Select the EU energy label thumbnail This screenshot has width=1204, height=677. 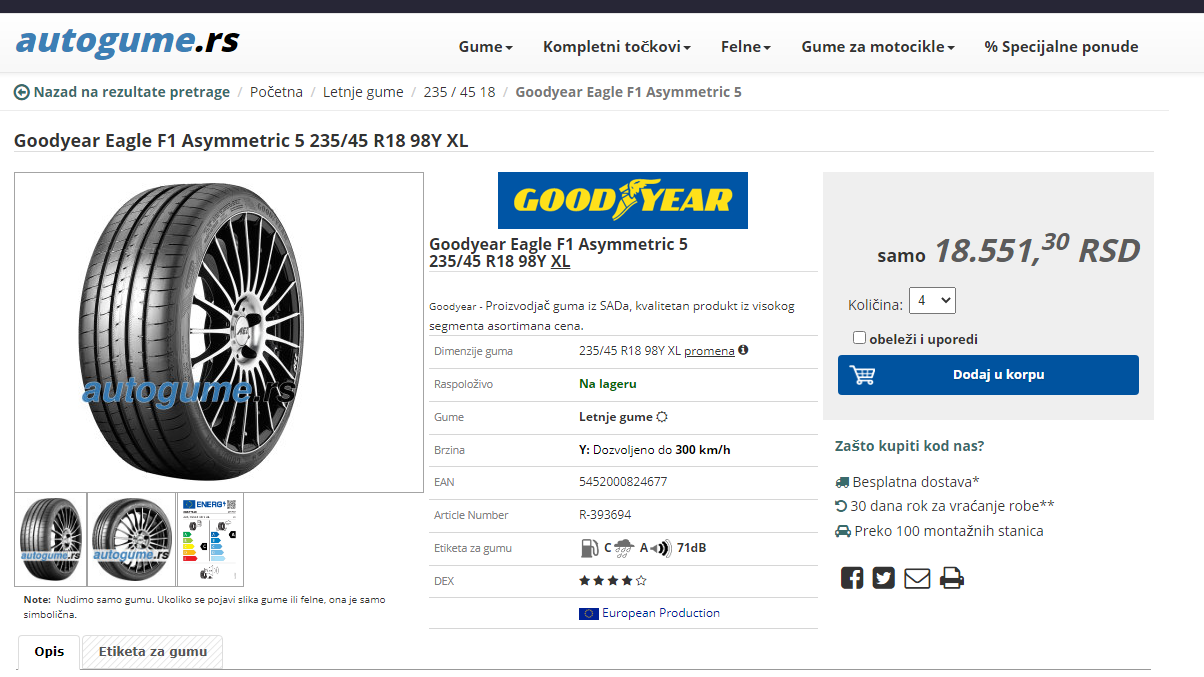[x=210, y=539]
